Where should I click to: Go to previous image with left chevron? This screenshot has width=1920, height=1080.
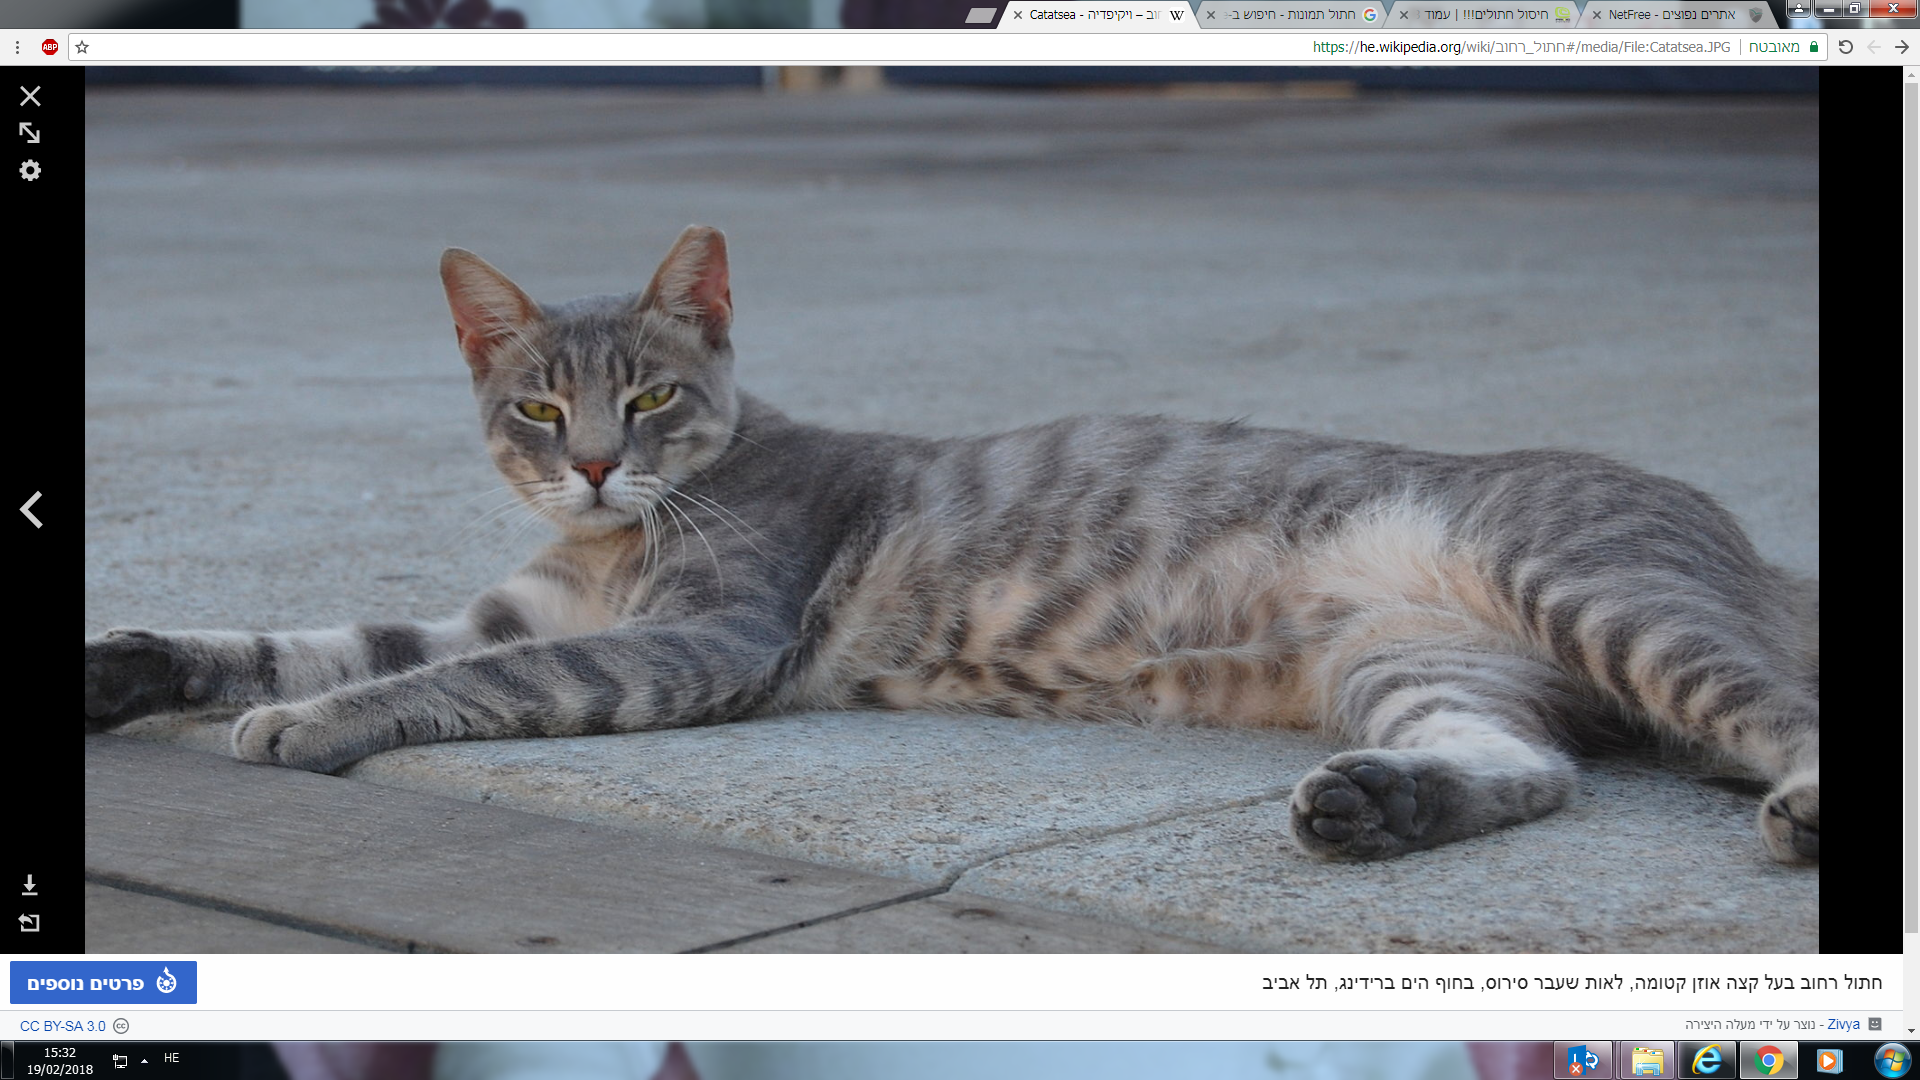(32, 510)
